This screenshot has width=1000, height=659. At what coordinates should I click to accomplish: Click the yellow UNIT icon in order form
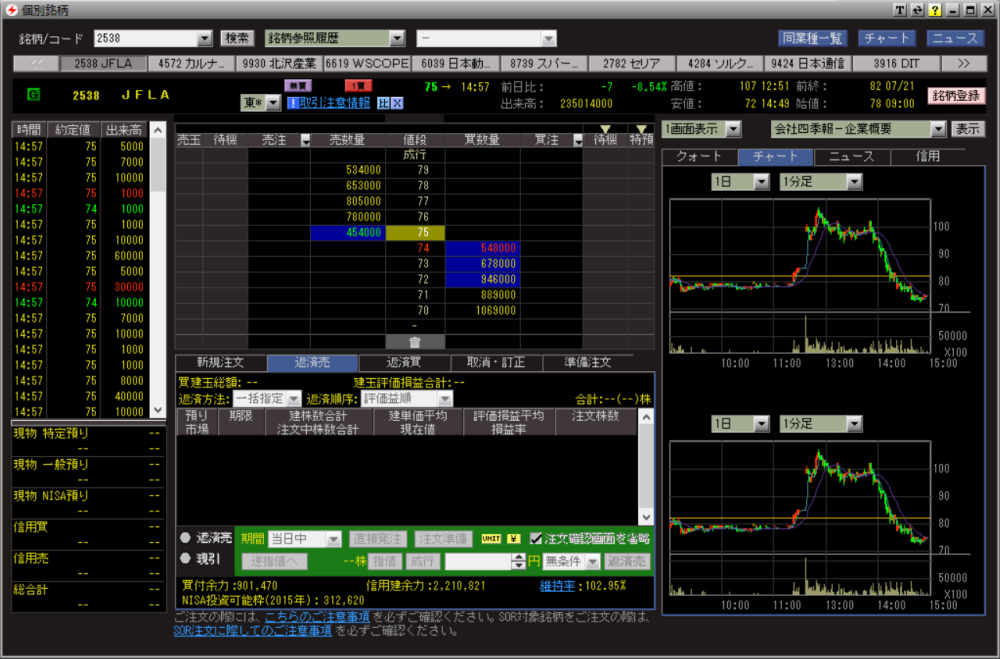click(492, 538)
